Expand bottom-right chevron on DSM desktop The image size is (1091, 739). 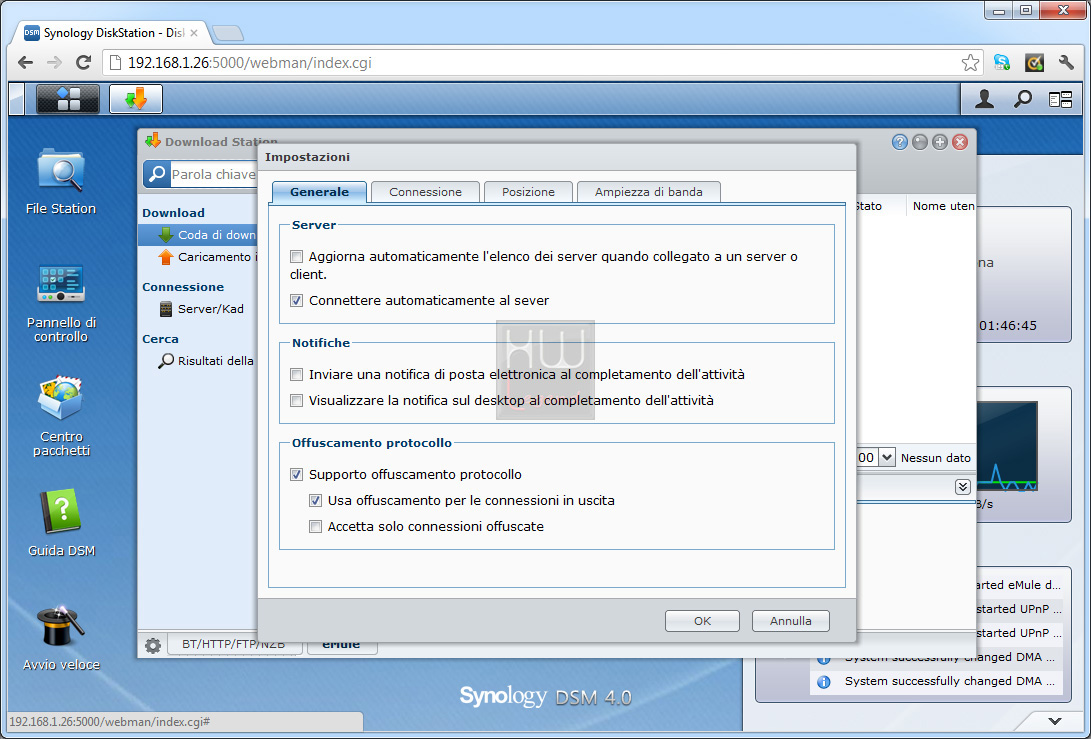1055,721
